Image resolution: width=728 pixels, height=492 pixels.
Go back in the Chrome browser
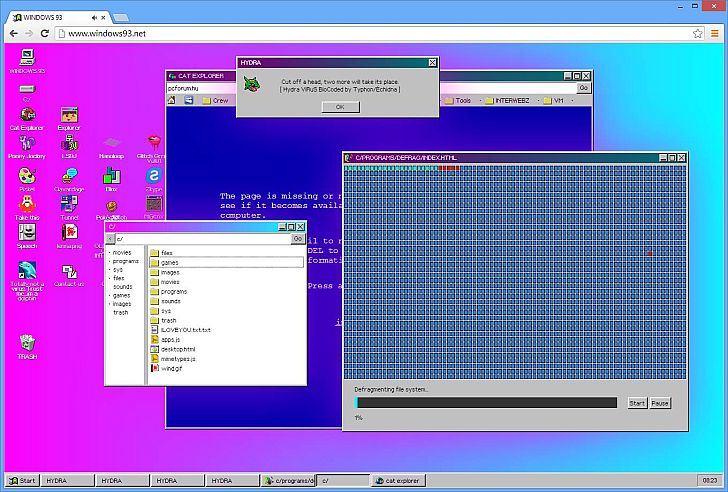pos(13,33)
